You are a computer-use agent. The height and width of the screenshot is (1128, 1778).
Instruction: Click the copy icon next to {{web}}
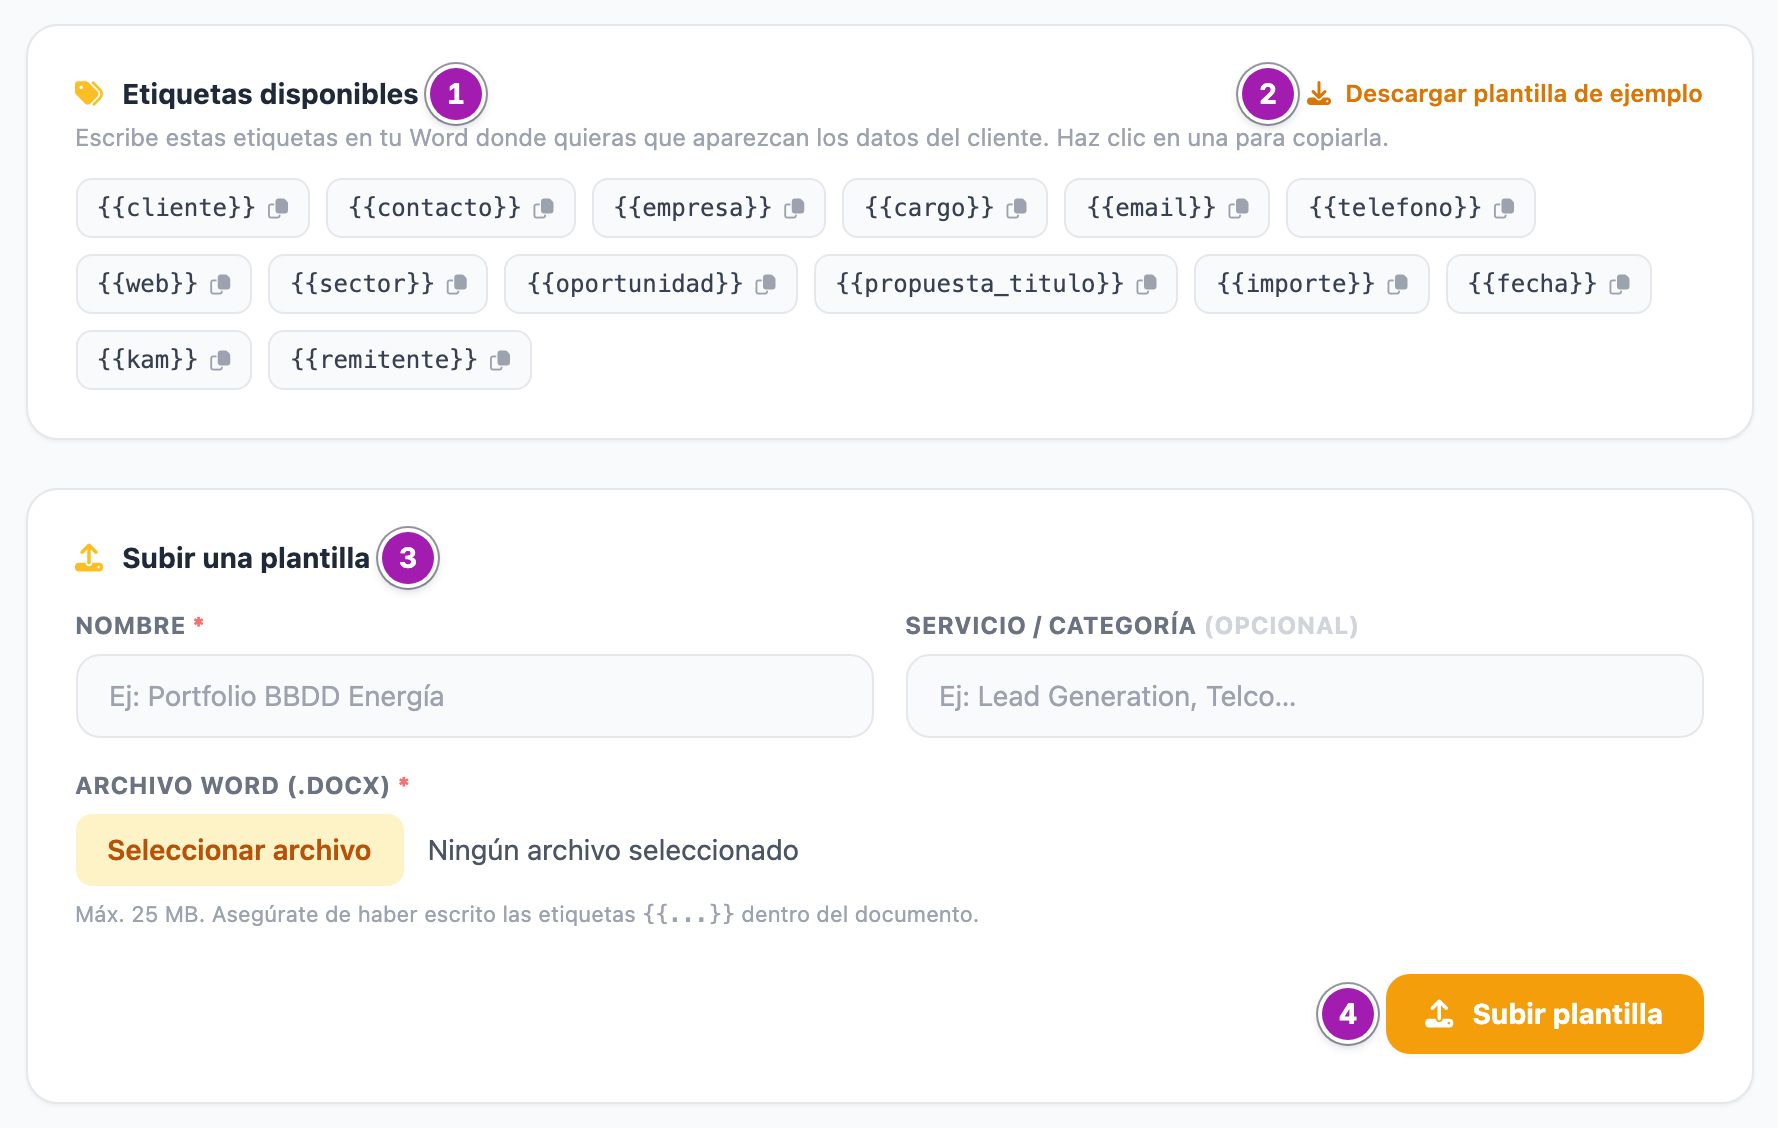point(221,284)
